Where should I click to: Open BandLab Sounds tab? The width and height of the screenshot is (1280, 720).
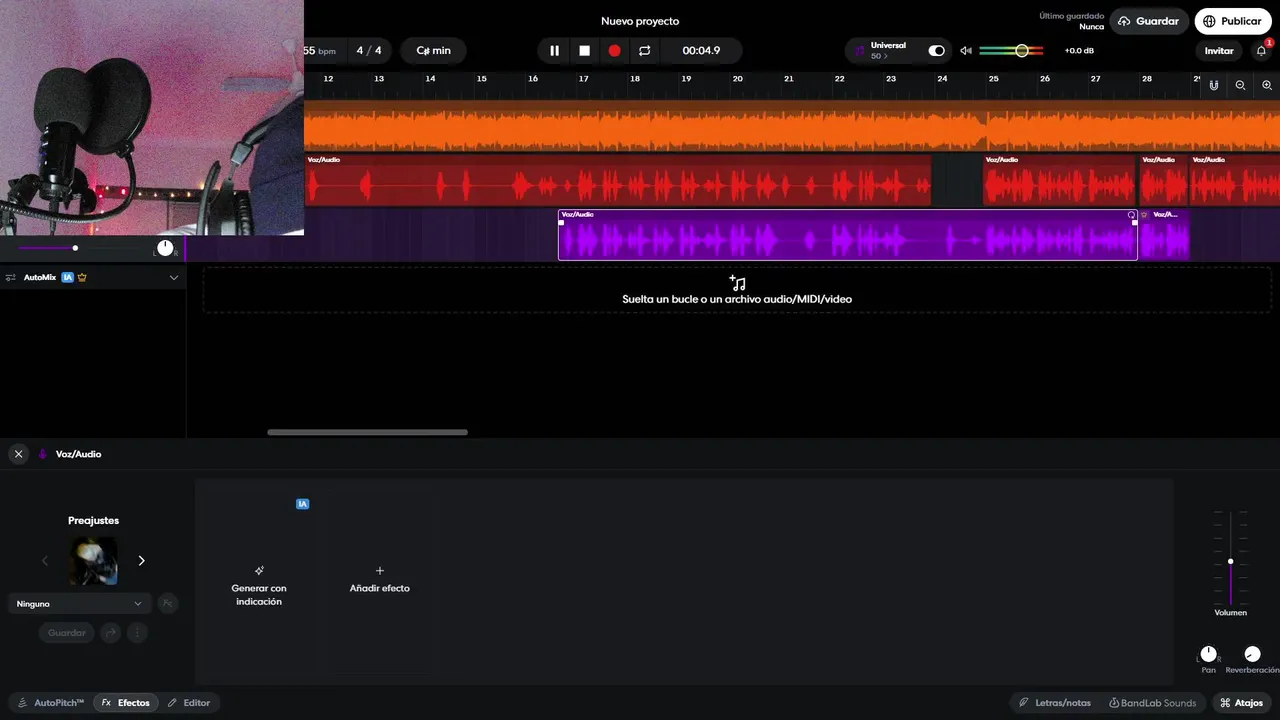coord(1152,703)
